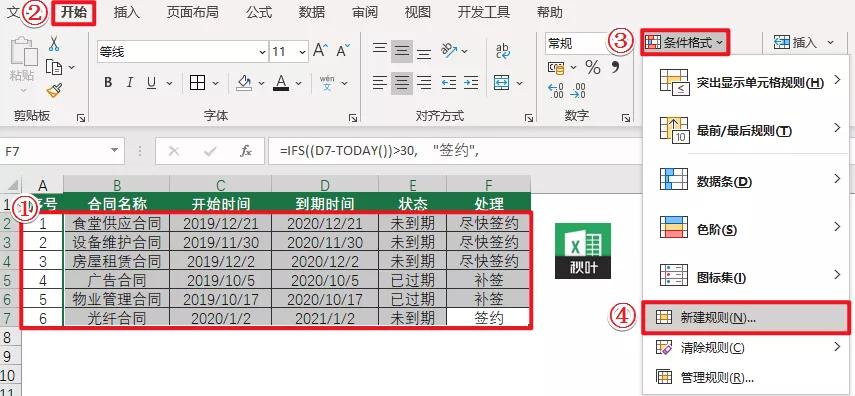Open the alignment group dialog launcher
The height and width of the screenshot is (396, 855).
point(528,117)
